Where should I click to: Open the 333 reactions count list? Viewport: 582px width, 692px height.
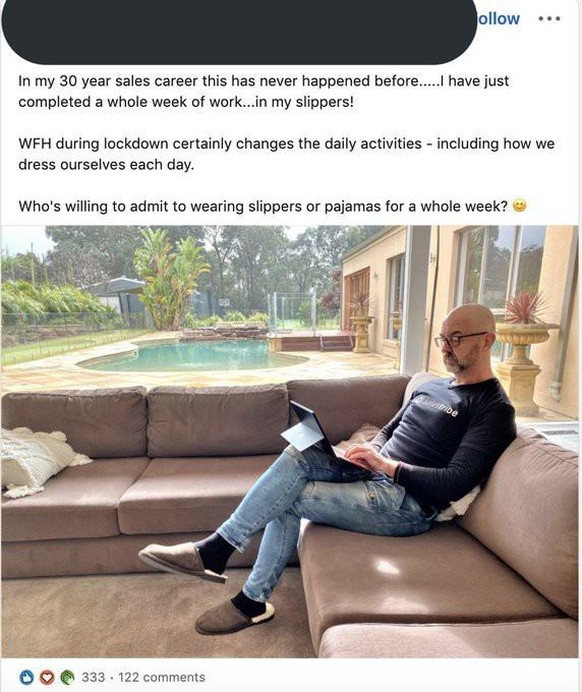[93, 677]
